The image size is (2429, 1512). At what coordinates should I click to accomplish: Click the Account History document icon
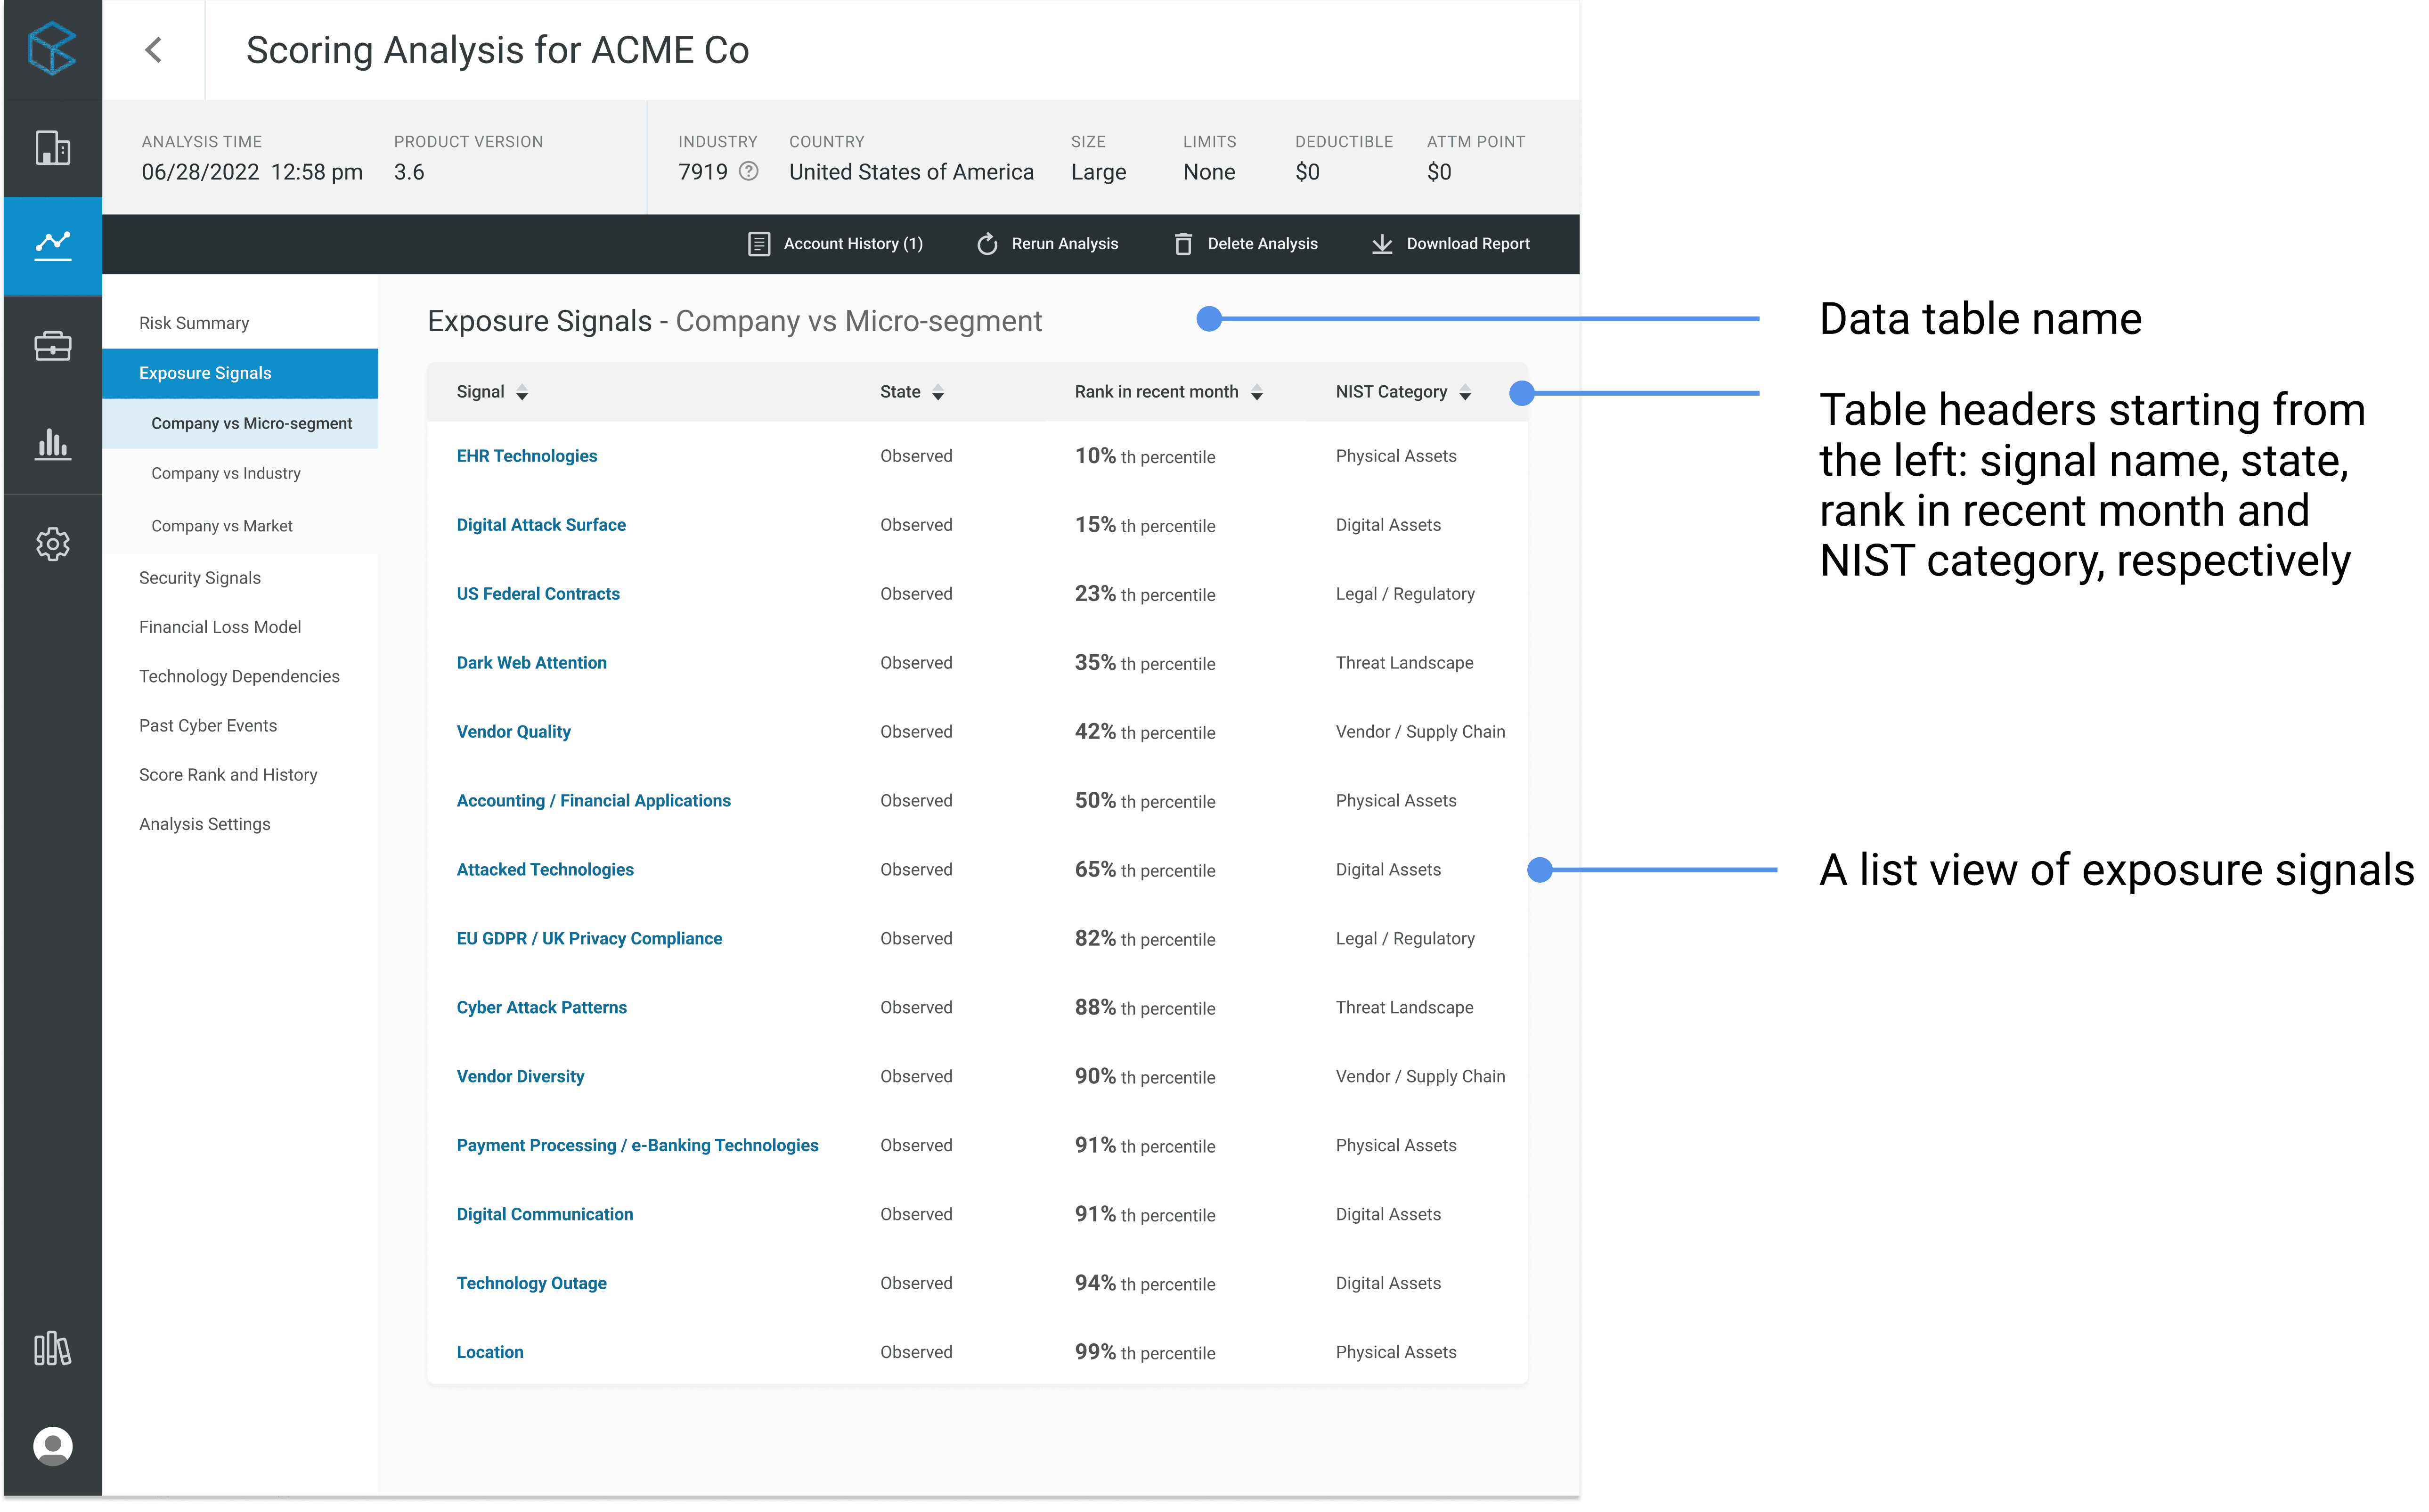click(759, 244)
